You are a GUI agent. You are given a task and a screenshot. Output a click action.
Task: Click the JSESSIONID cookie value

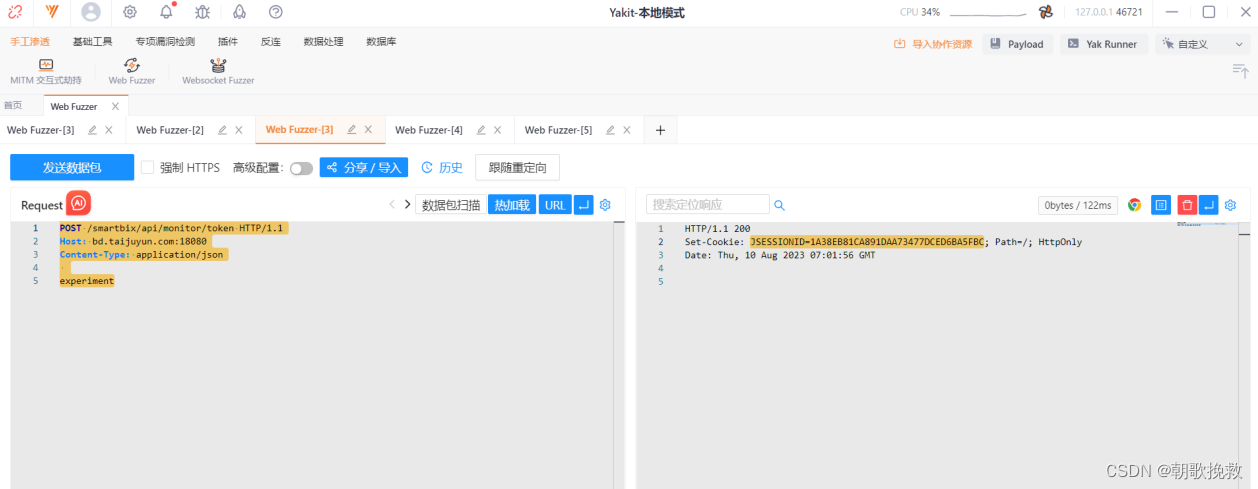pyautogui.click(x=867, y=242)
